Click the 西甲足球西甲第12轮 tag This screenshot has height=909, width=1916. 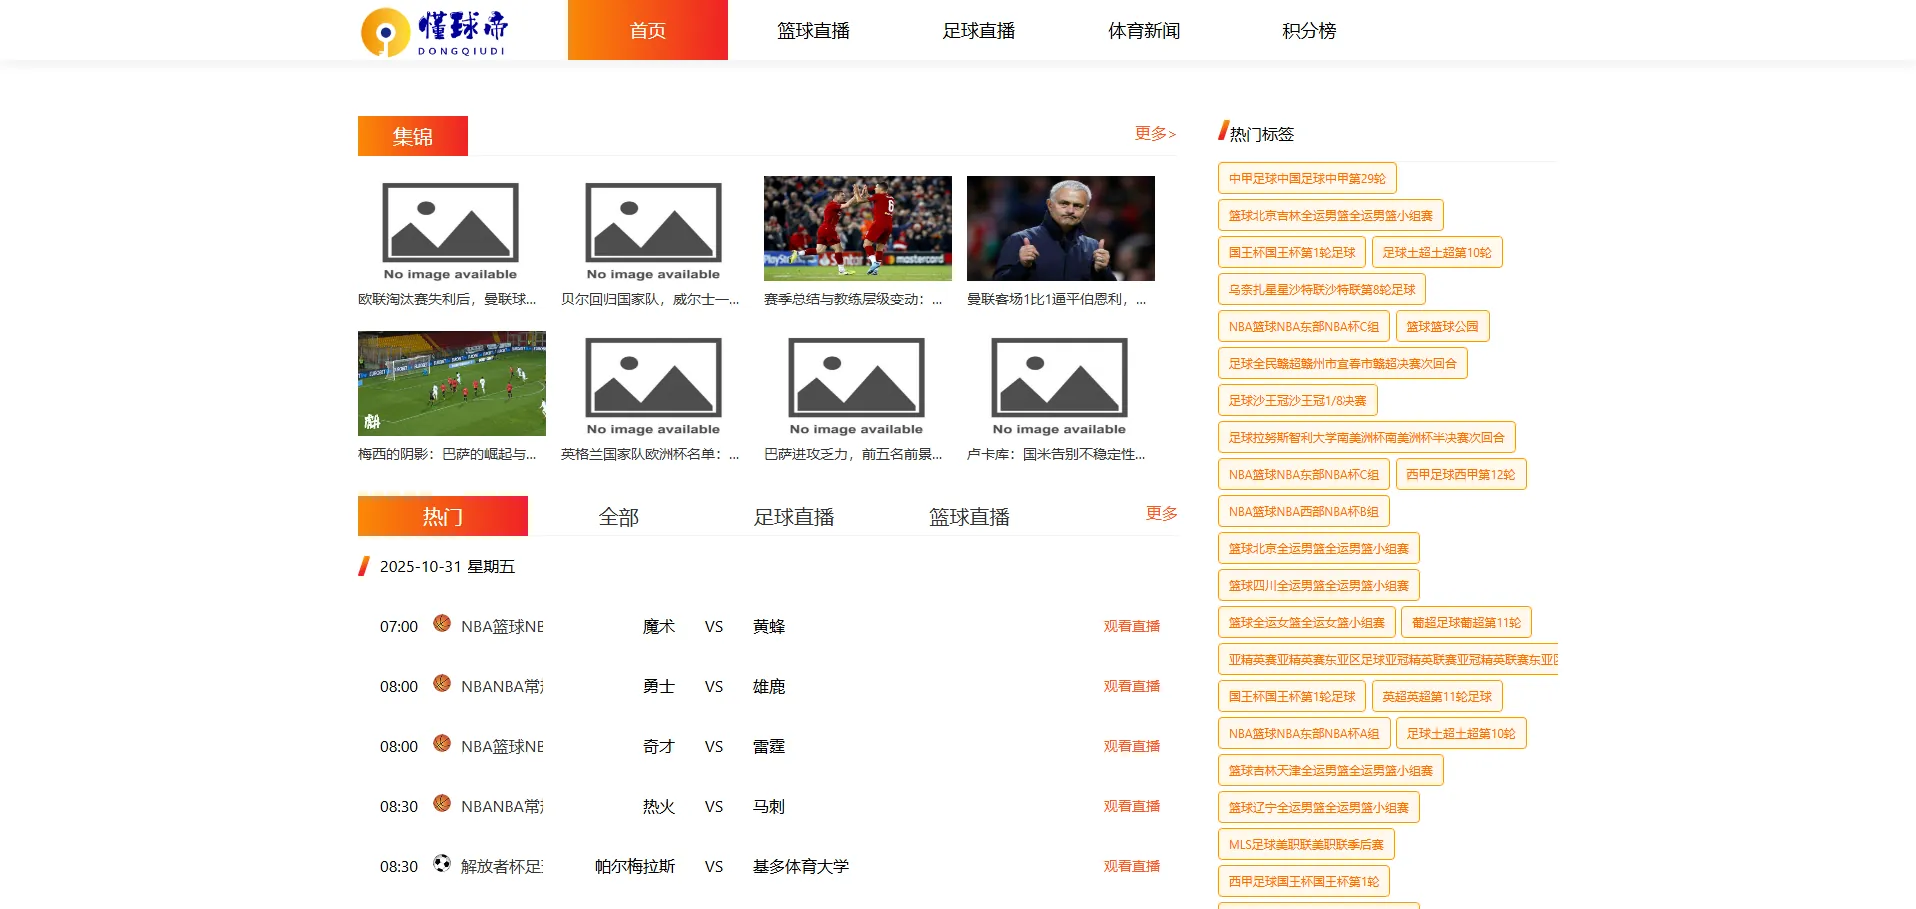click(1460, 475)
